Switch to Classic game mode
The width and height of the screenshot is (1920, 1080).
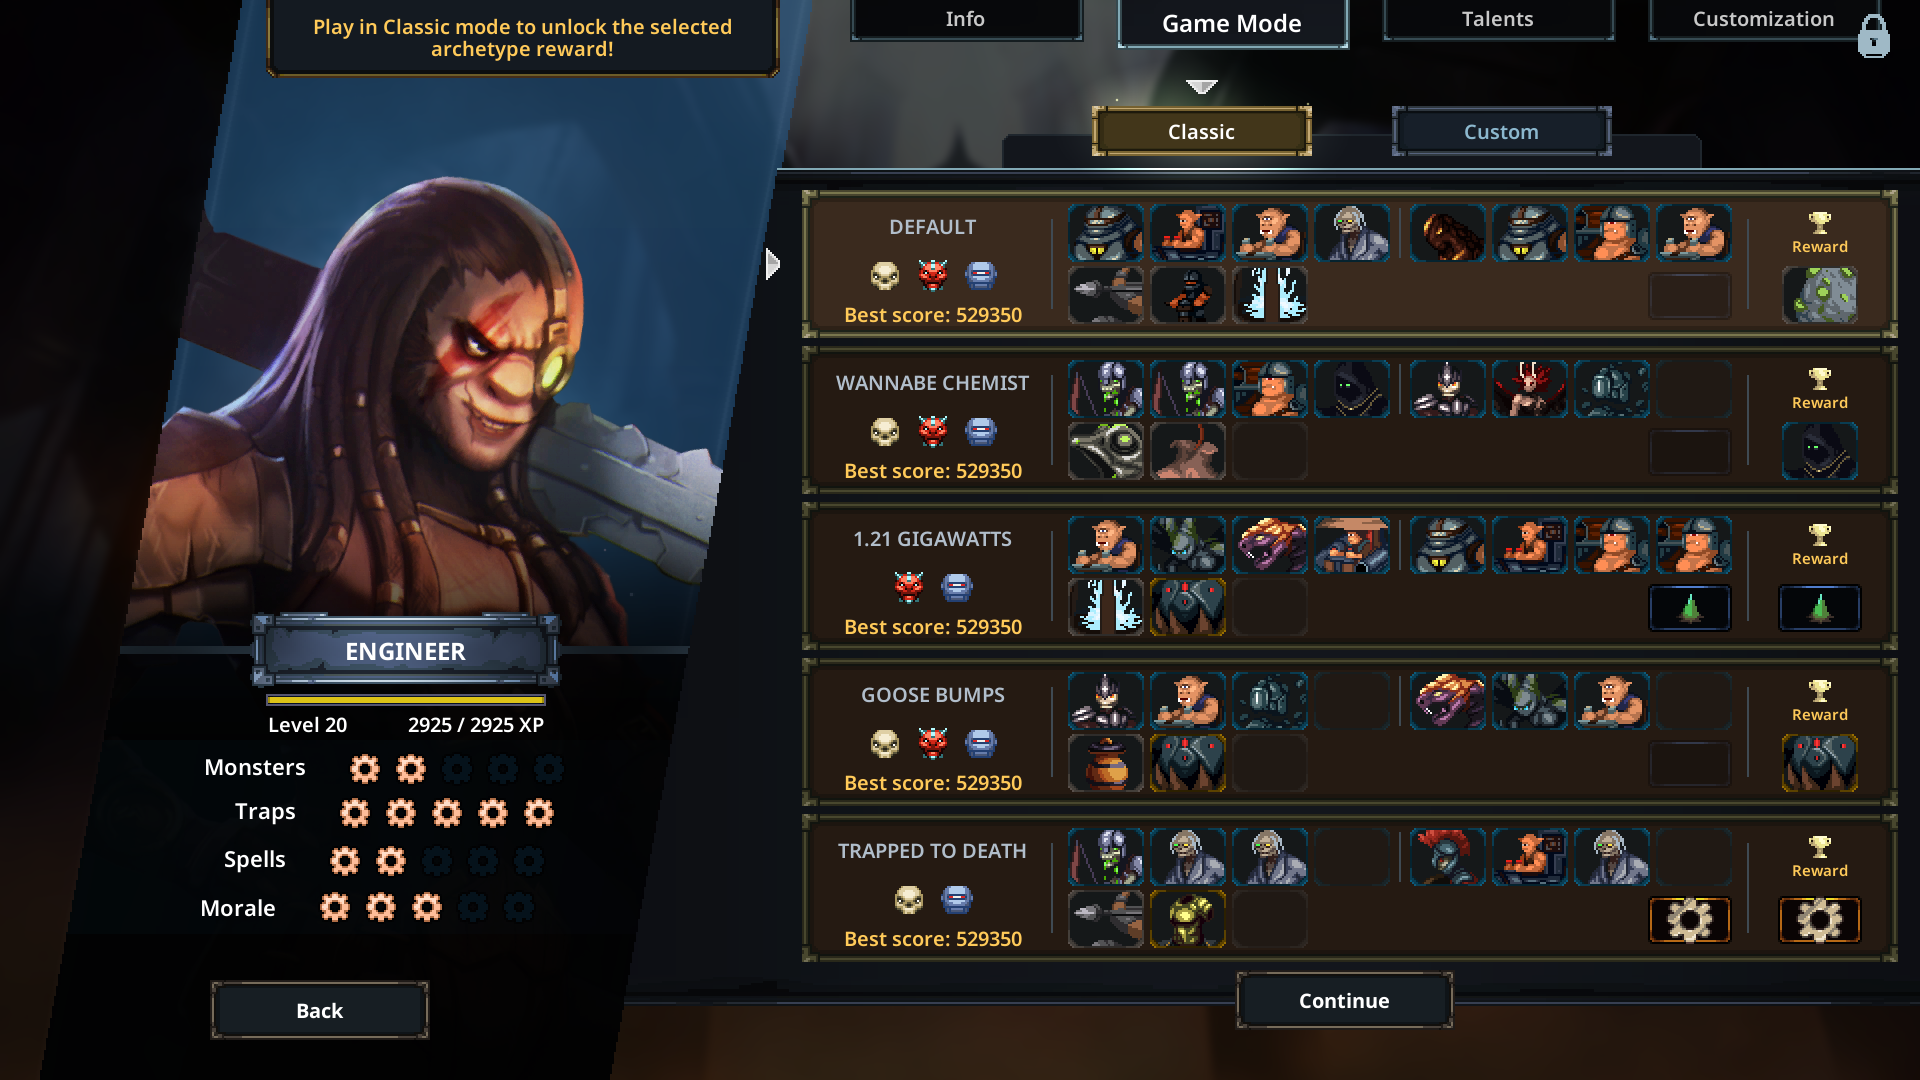pos(1201,131)
